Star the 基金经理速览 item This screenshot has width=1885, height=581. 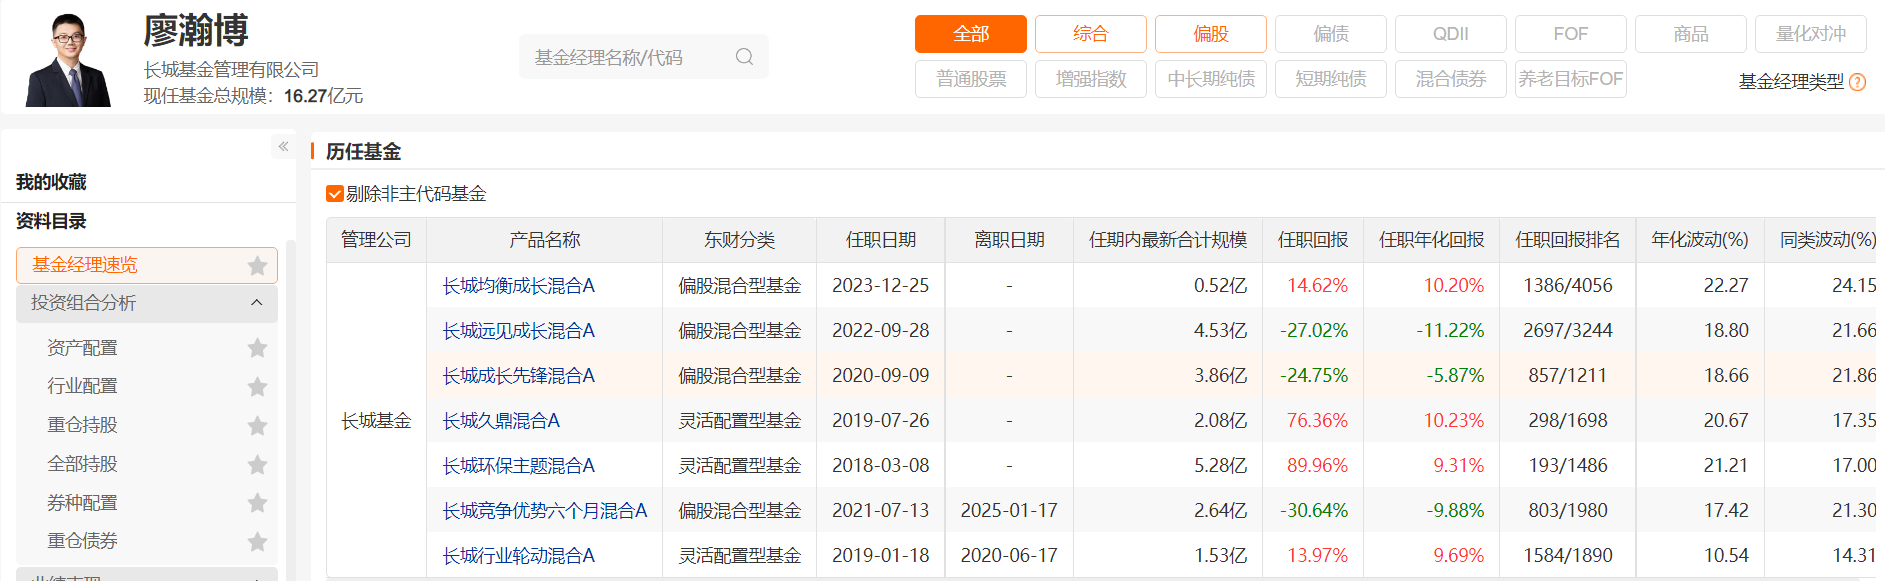257,265
